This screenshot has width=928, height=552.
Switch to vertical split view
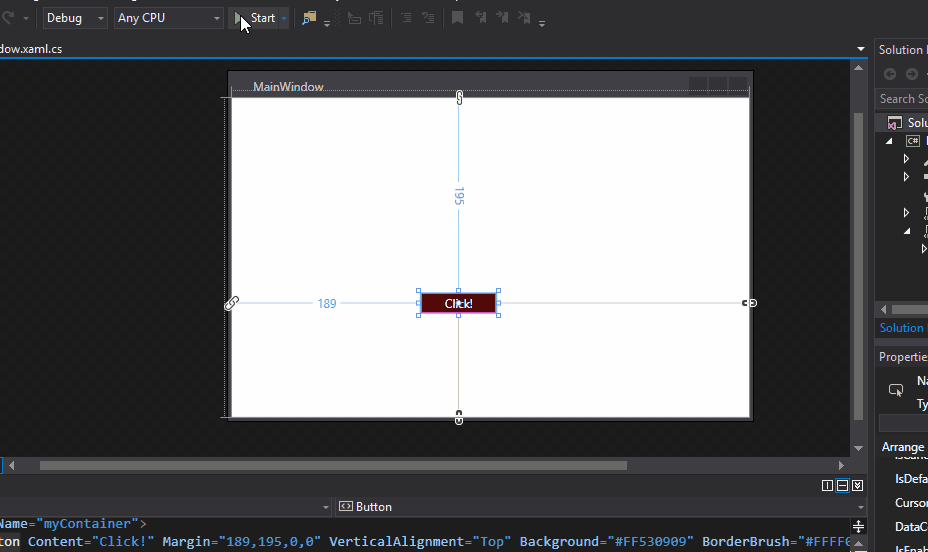[x=827, y=486]
